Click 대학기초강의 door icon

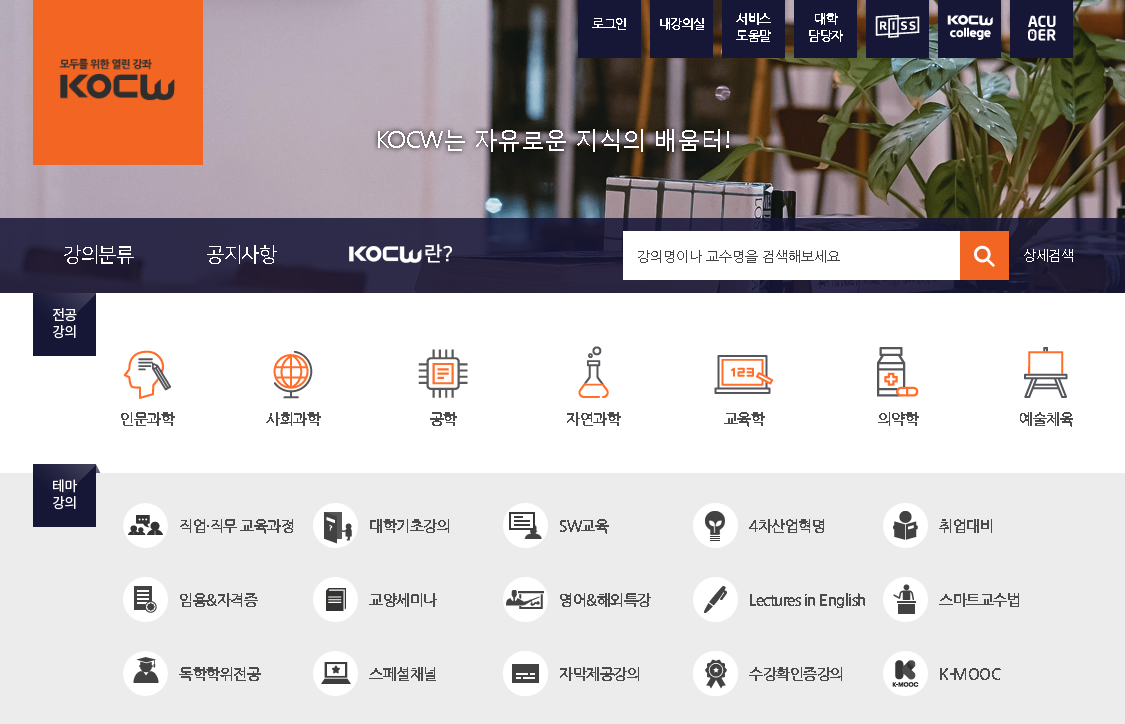336,526
